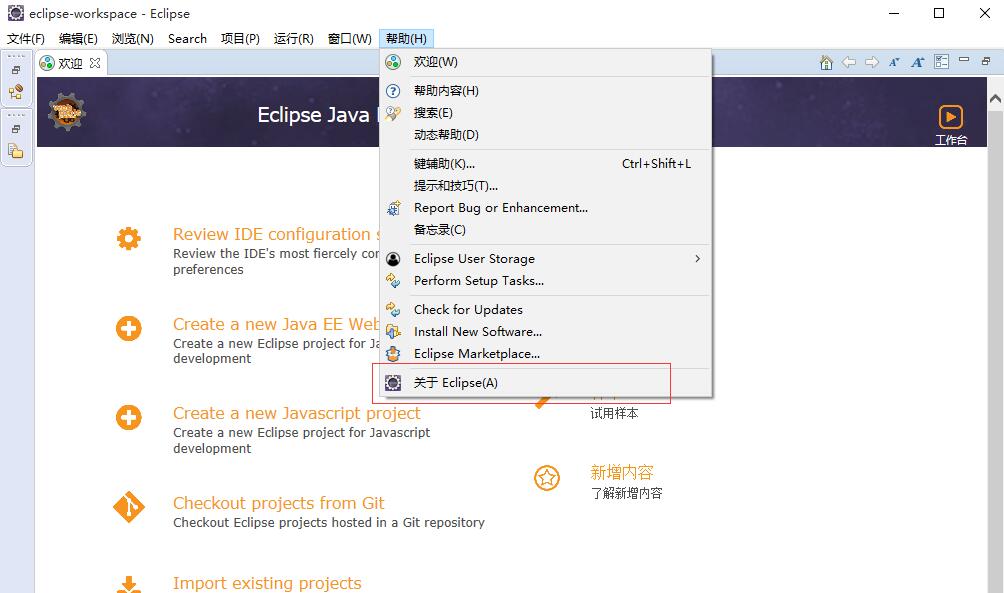Switch to the 欢迎 welcome tab
The height and width of the screenshot is (593, 1004).
70,63
